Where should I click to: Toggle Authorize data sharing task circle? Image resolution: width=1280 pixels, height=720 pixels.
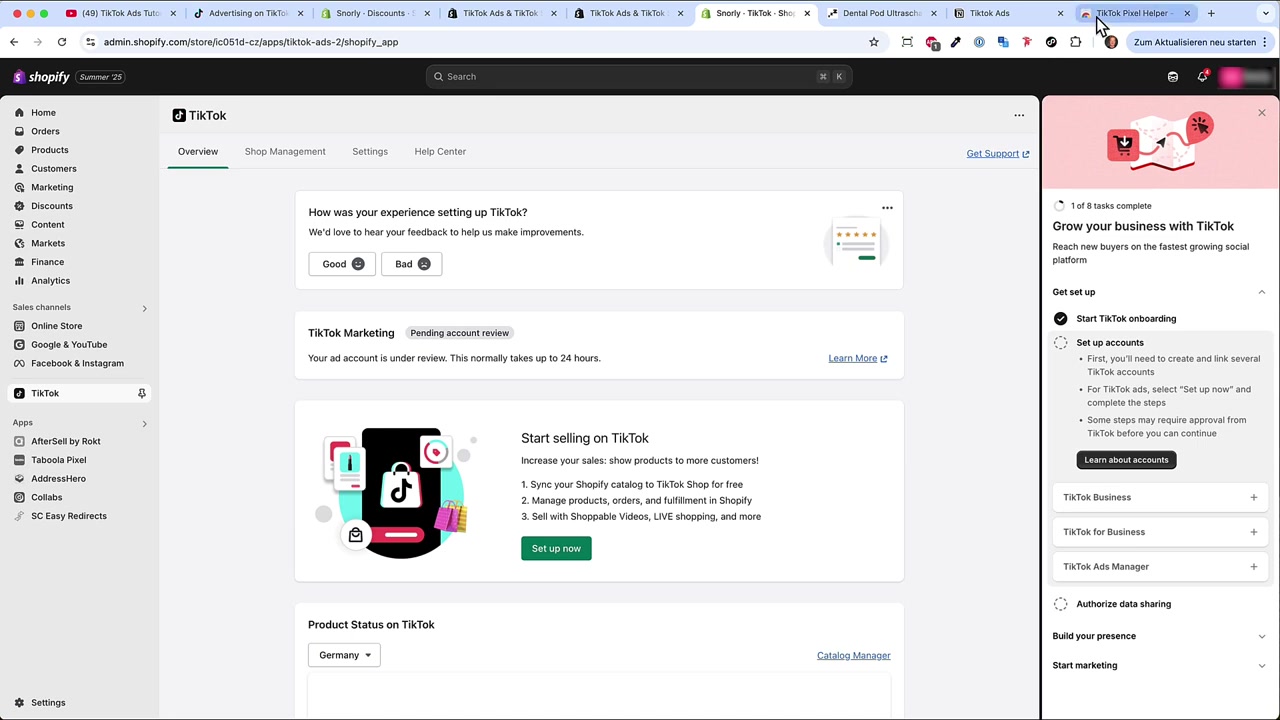pyautogui.click(x=1060, y=604)
